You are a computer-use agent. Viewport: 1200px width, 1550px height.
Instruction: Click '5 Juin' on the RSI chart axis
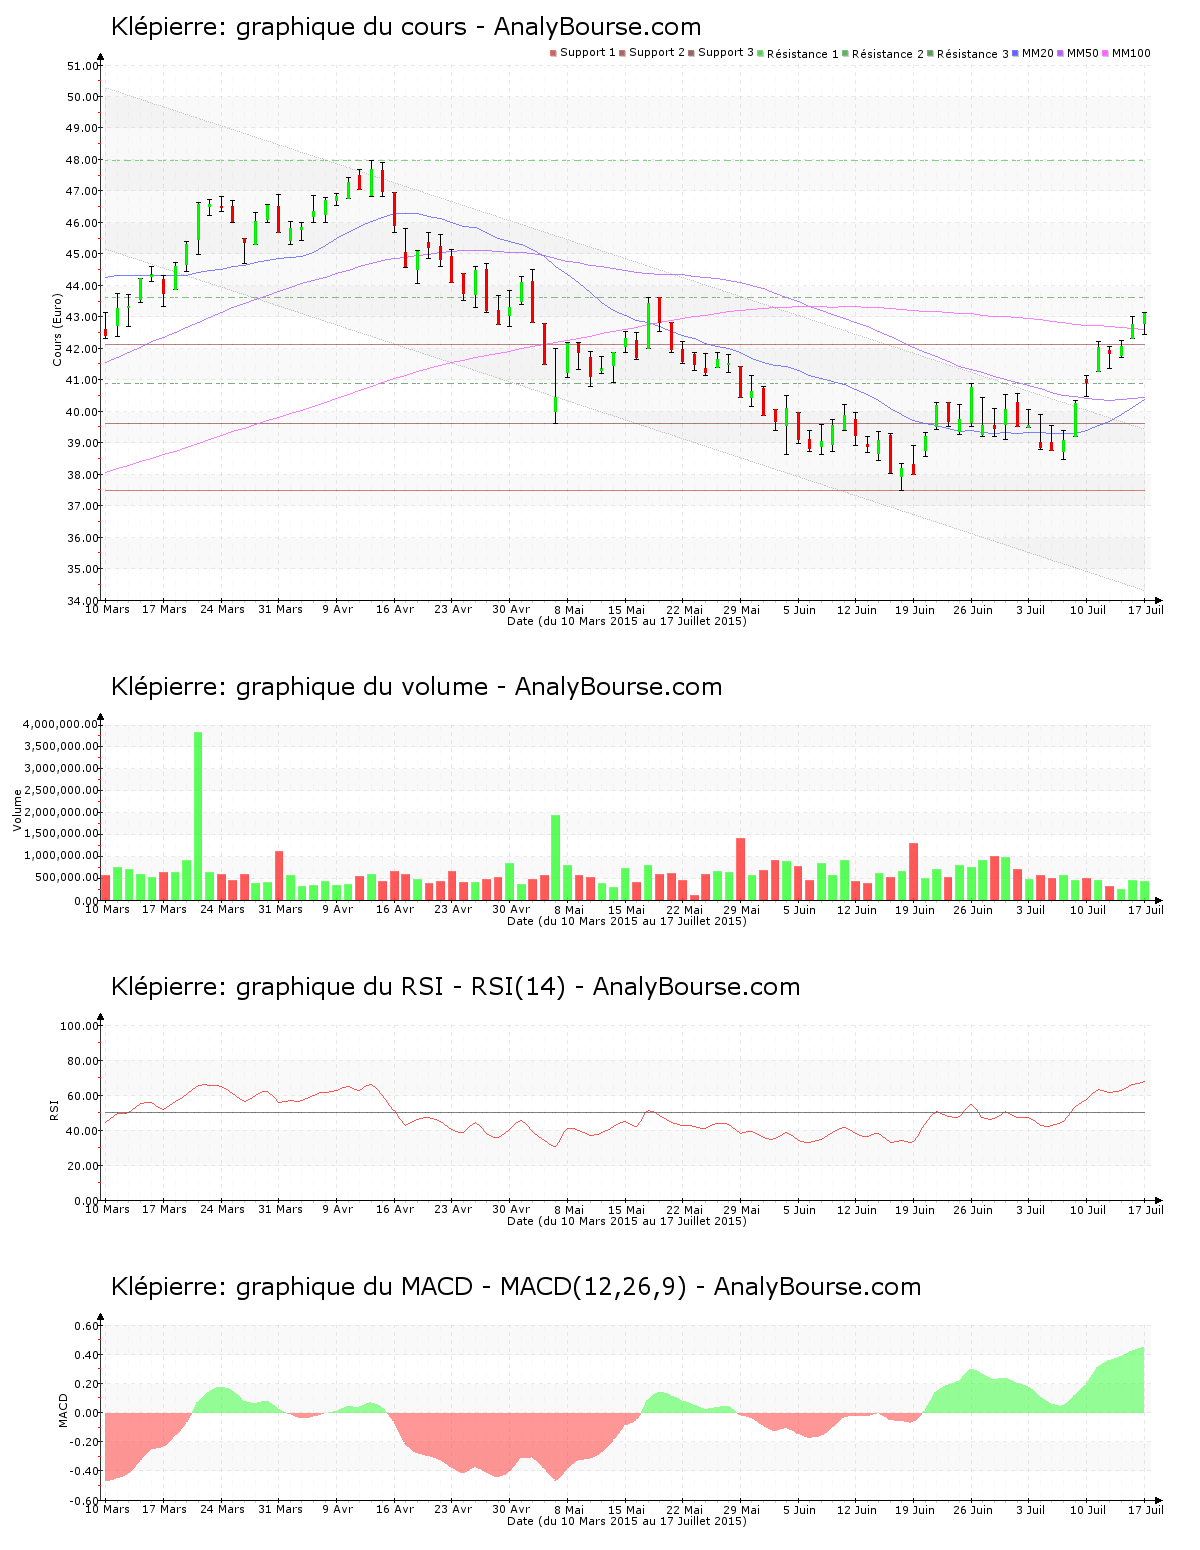coord(799,1210)
